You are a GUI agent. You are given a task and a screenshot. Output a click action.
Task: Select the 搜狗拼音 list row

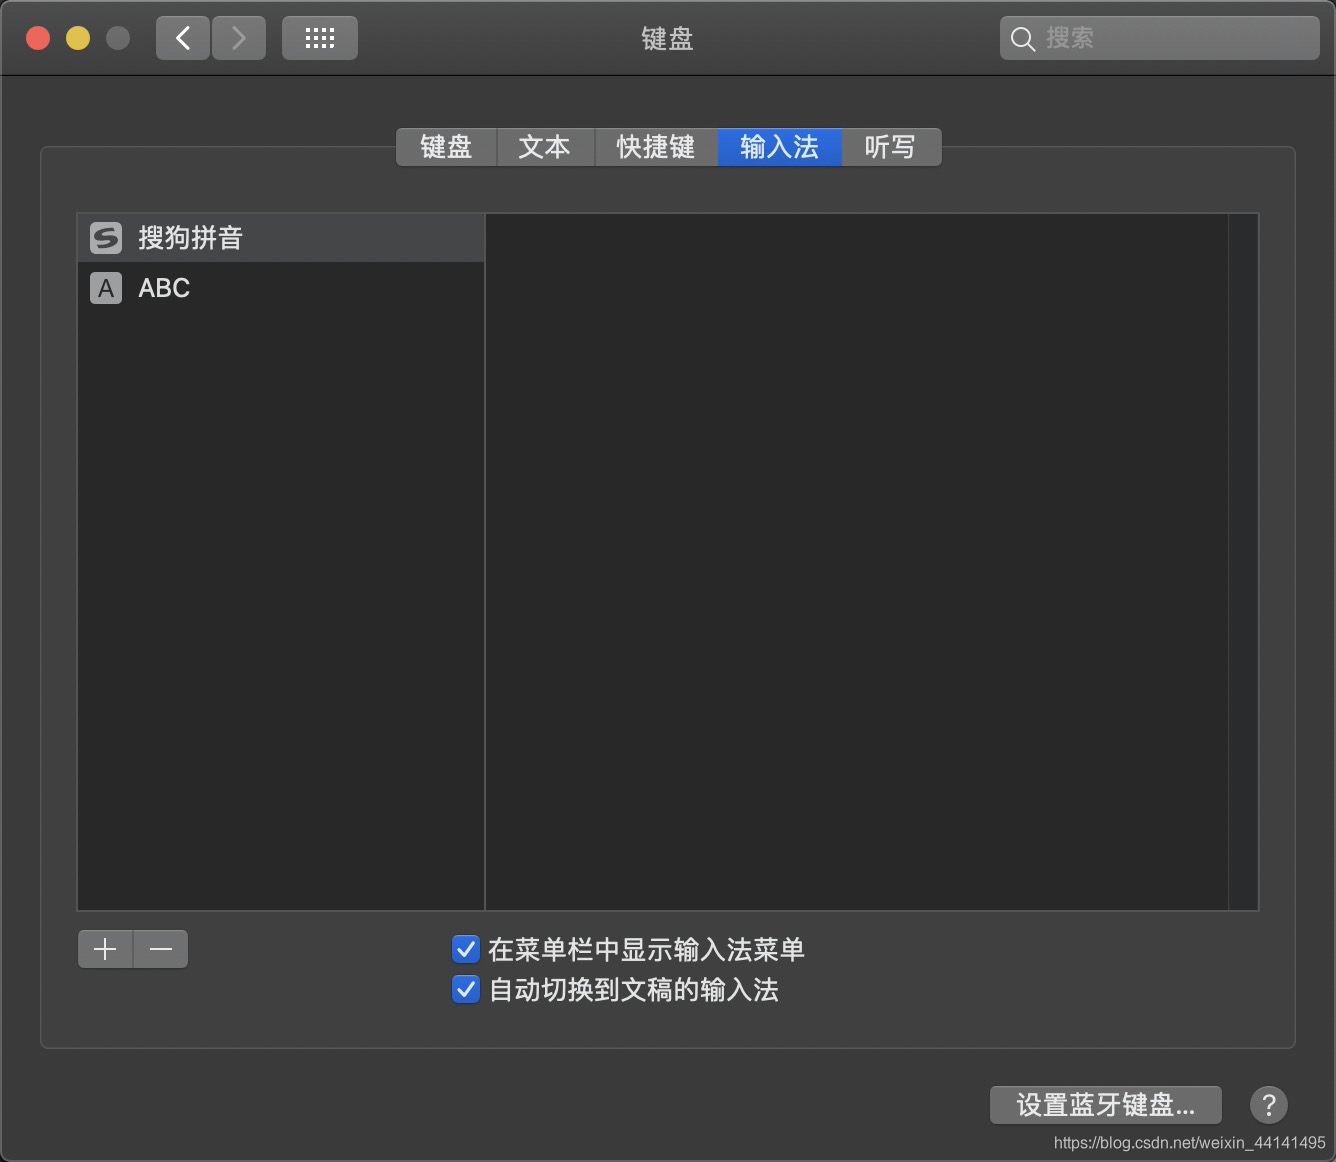tap(281, 238)
